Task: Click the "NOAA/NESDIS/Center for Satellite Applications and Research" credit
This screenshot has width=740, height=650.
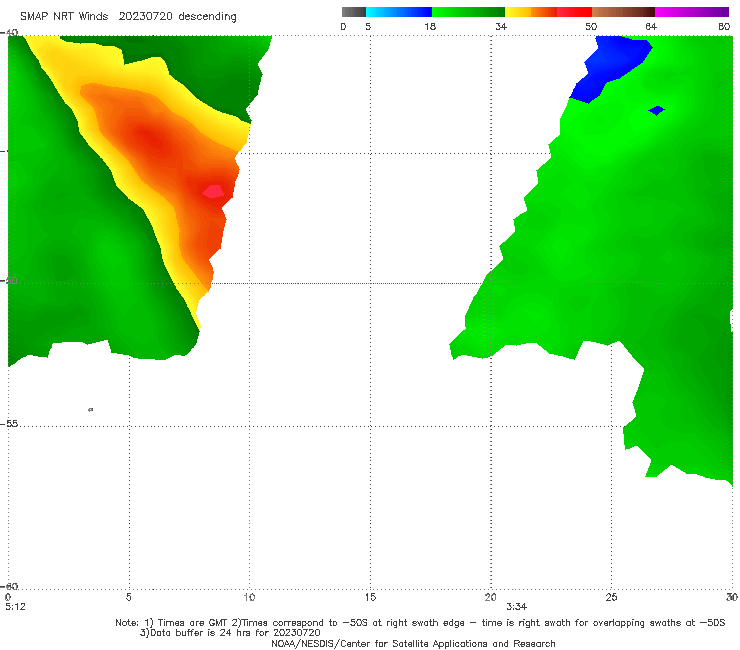Action: pyautogui.click(x=413, y=643)
